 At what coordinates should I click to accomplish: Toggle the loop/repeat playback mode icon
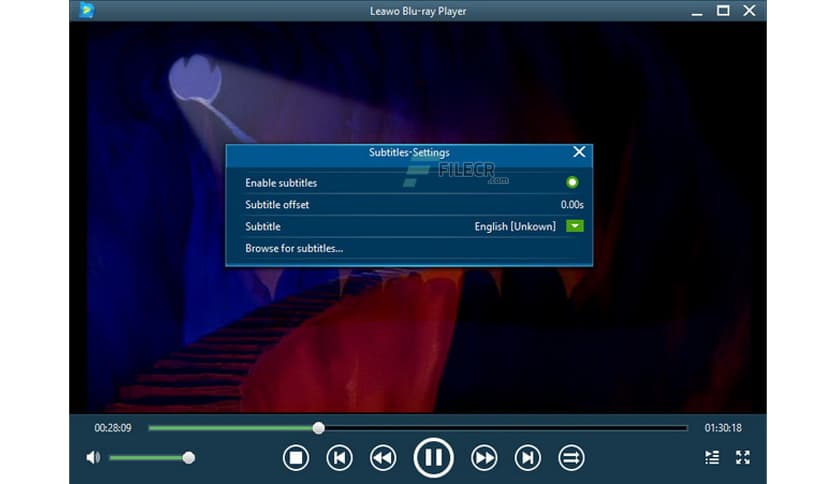(x=571, y=457)
